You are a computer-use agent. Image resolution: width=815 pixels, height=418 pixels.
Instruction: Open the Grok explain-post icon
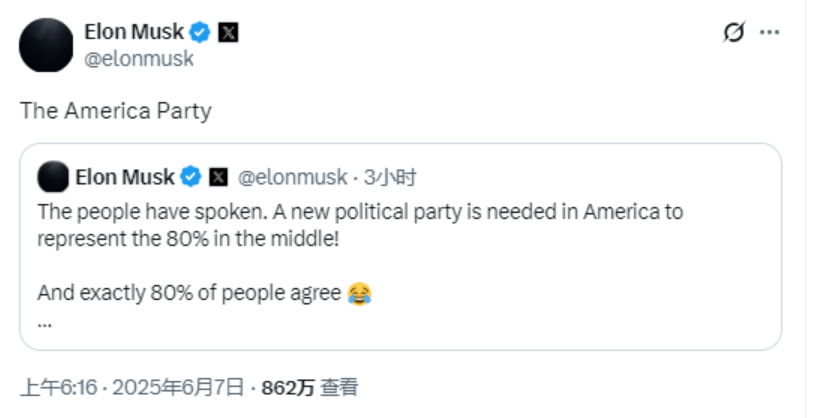point(734,32)
